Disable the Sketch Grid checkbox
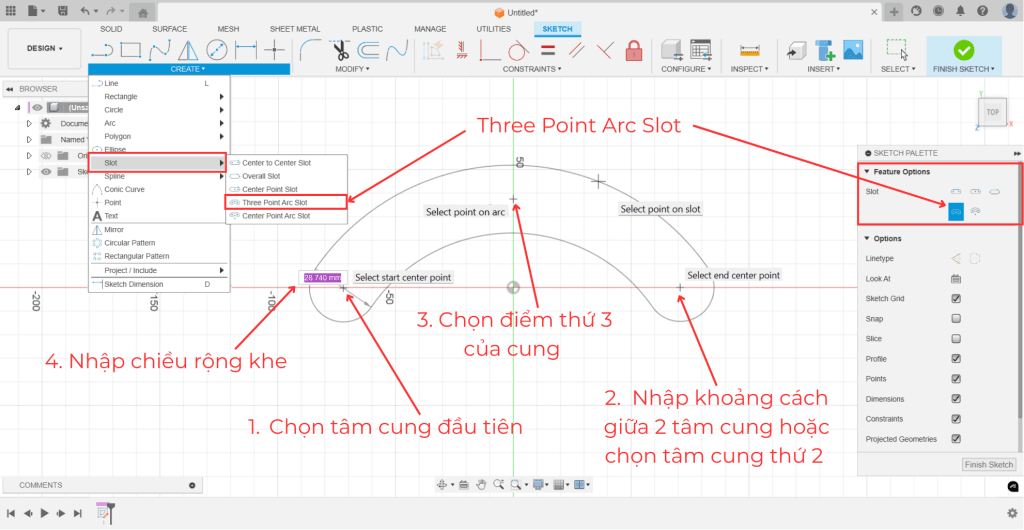Viewport: 1024px width, 530px height. (956, 299)
